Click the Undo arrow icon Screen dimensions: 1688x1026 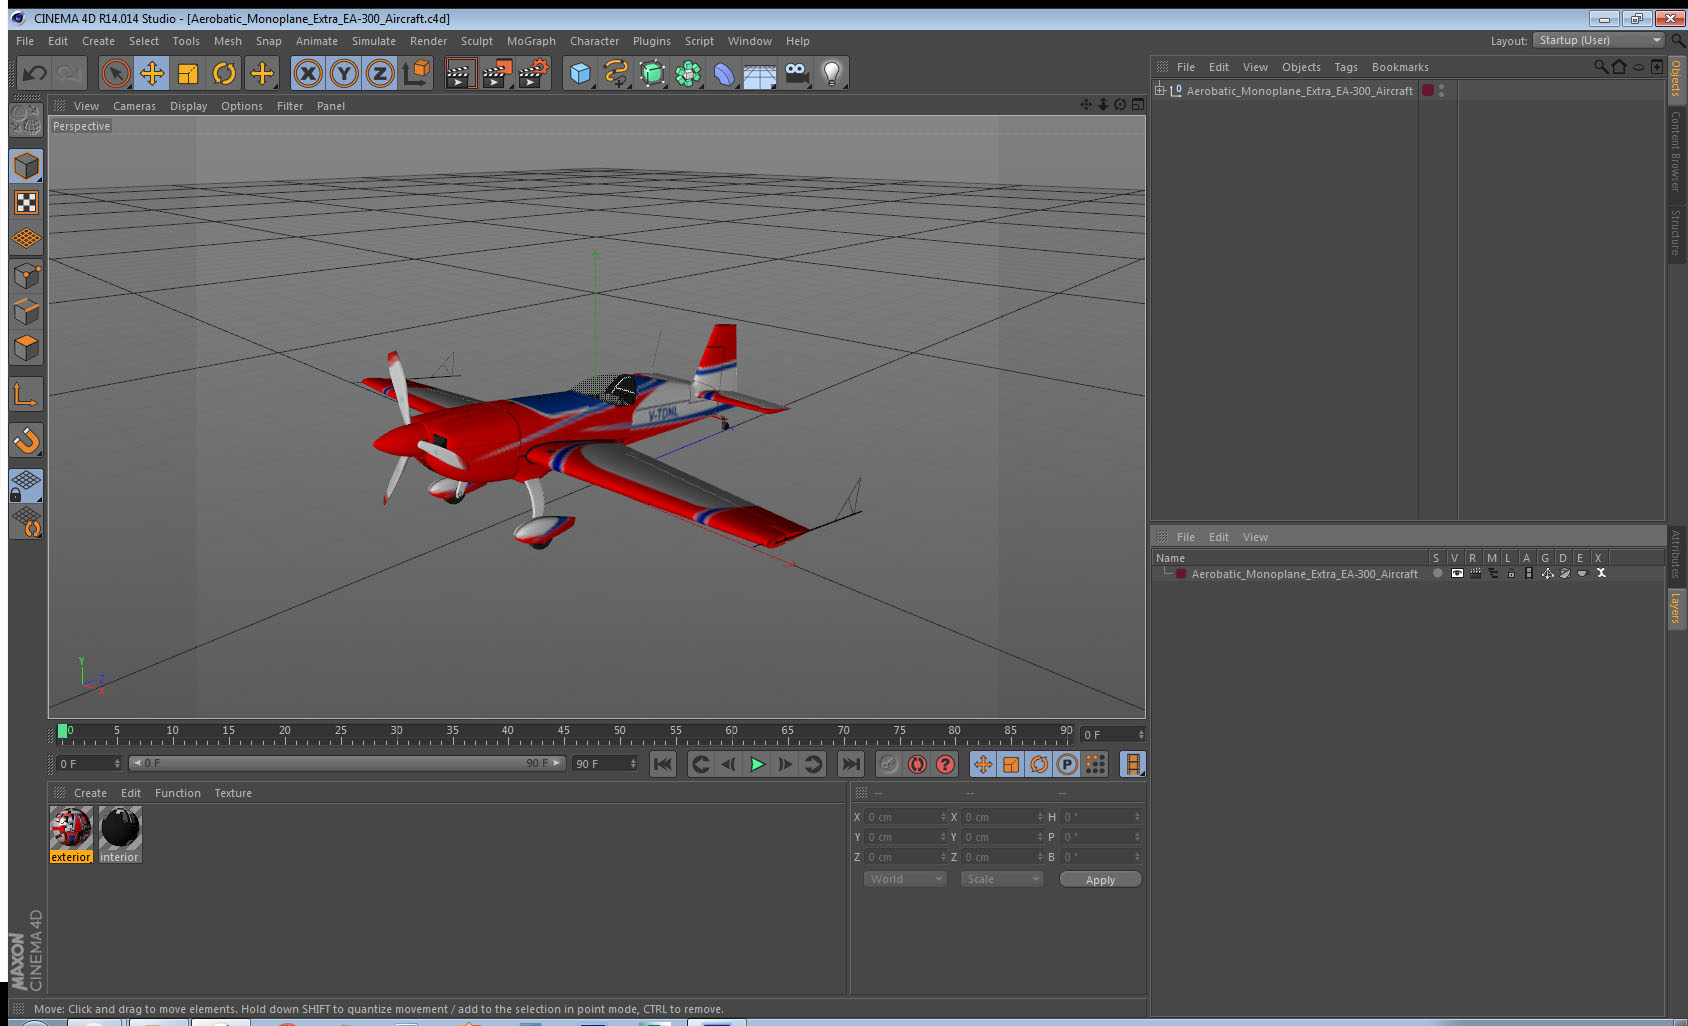(x=35, y=73)
